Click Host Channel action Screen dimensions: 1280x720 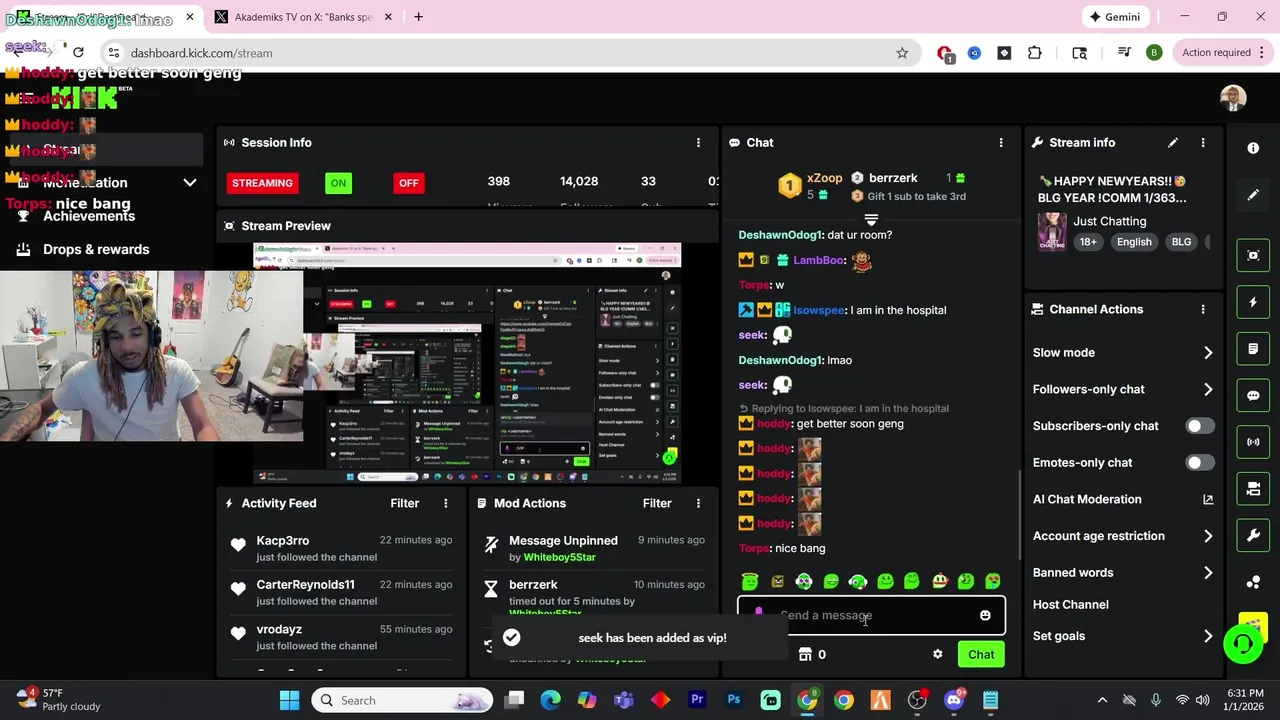(1071, 605)
